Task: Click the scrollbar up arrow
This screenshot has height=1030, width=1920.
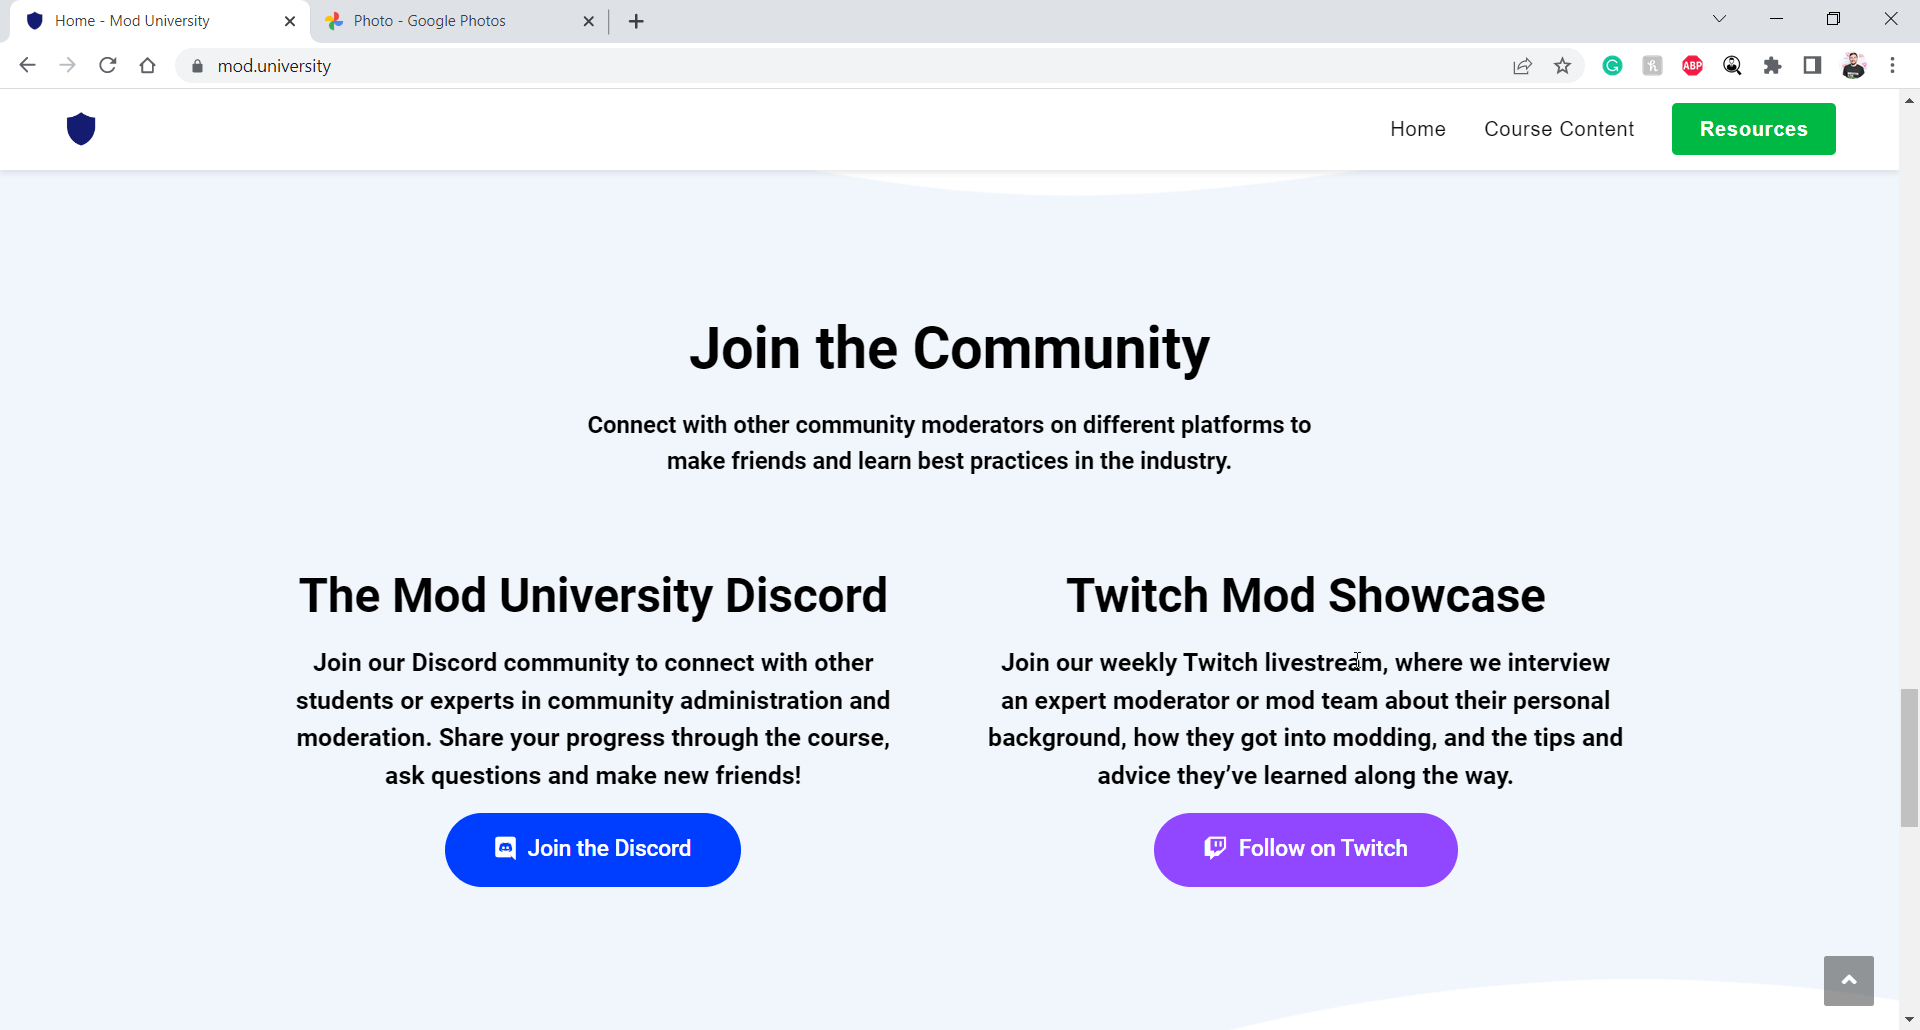Action: tap(1909, 100)
